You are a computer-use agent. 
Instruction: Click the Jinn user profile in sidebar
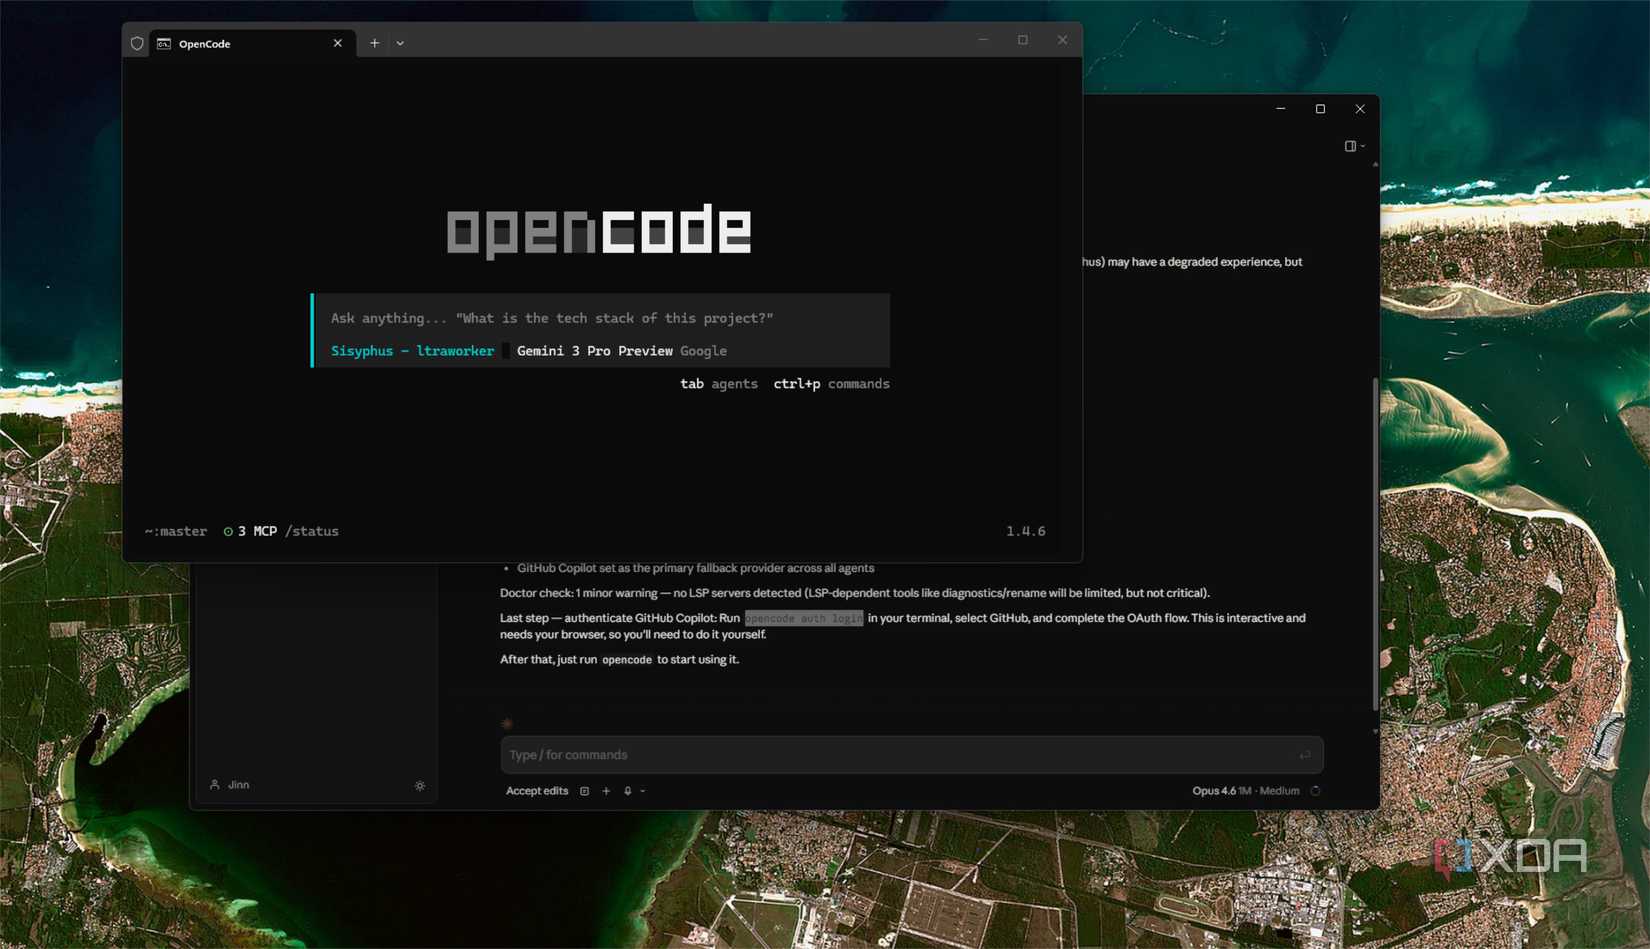click(x=230, y=785)
